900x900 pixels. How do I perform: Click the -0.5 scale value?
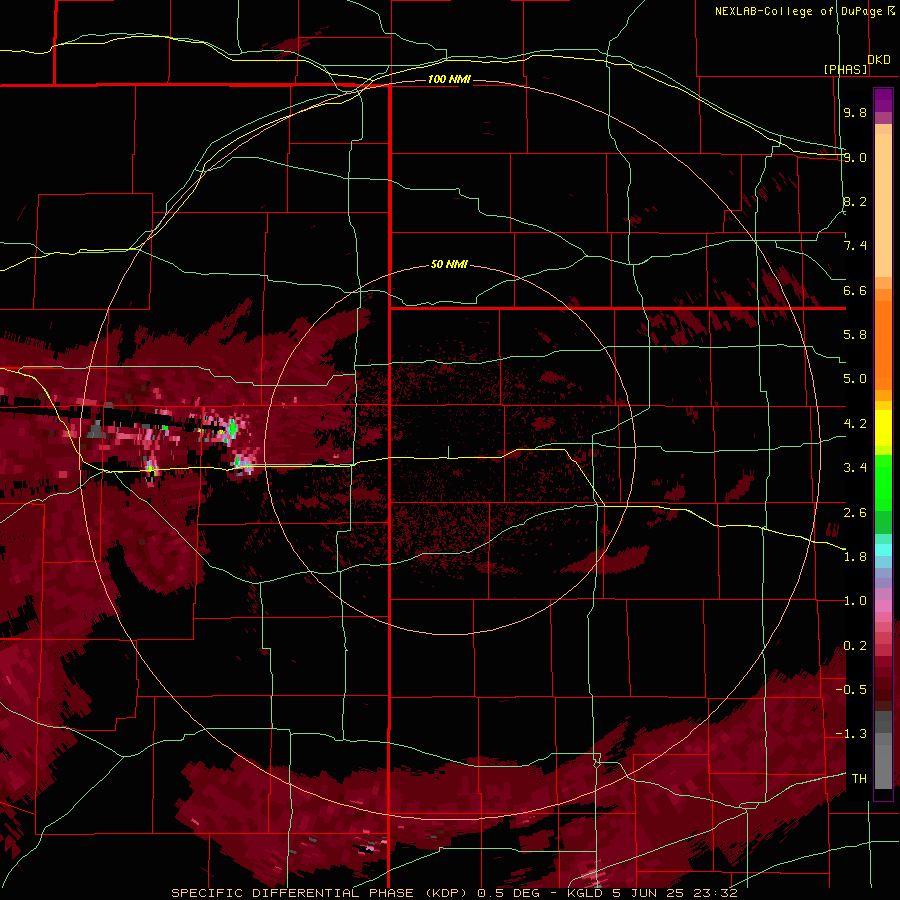point(851,690)
